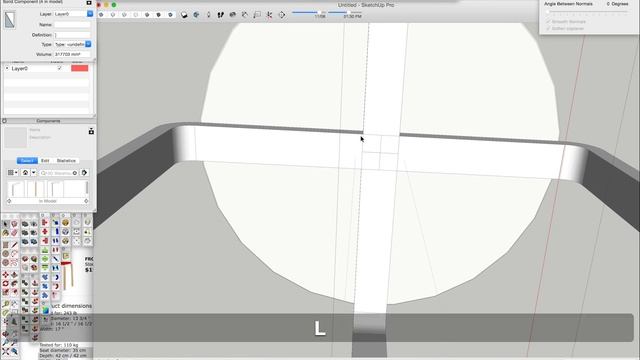
Task: Select the first component thumbnail
Action: point(16,189)
